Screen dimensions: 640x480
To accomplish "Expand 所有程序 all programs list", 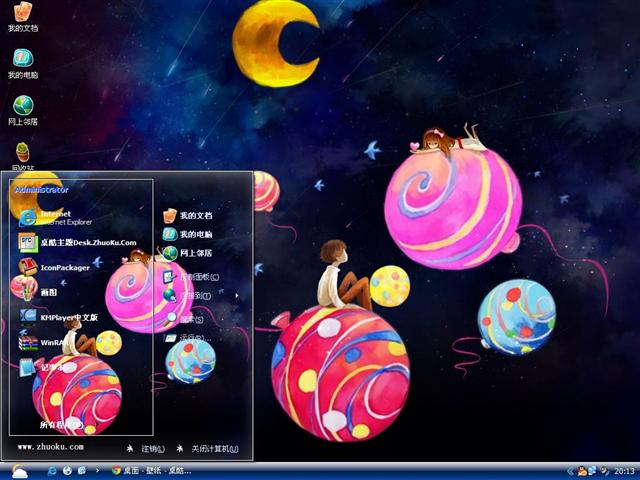I will pos(61,425).
